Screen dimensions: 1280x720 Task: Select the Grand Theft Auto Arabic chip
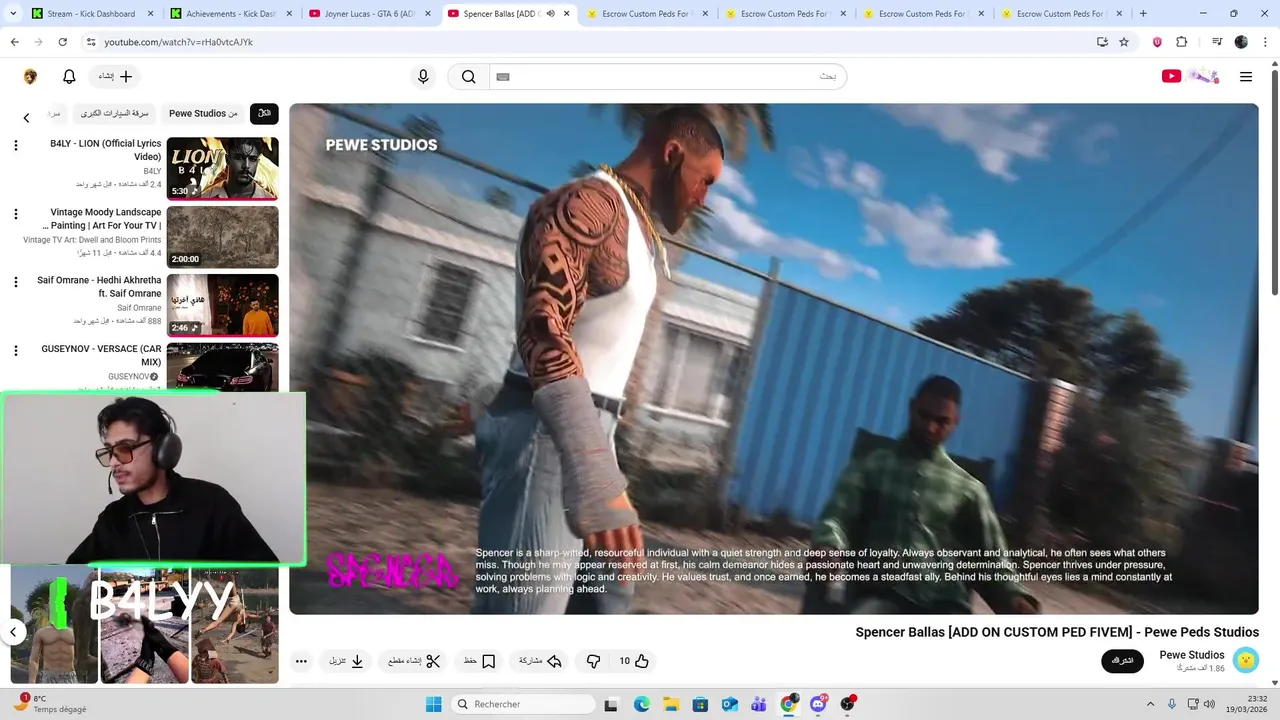click(115, 114)
